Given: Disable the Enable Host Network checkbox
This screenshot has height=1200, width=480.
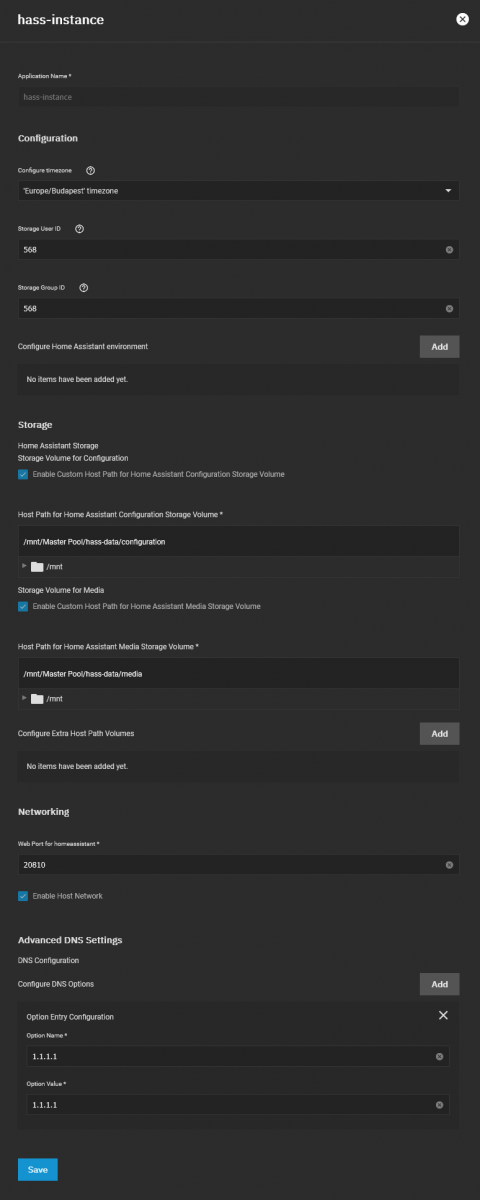Looking at the screenshot, I should [23, 896].
